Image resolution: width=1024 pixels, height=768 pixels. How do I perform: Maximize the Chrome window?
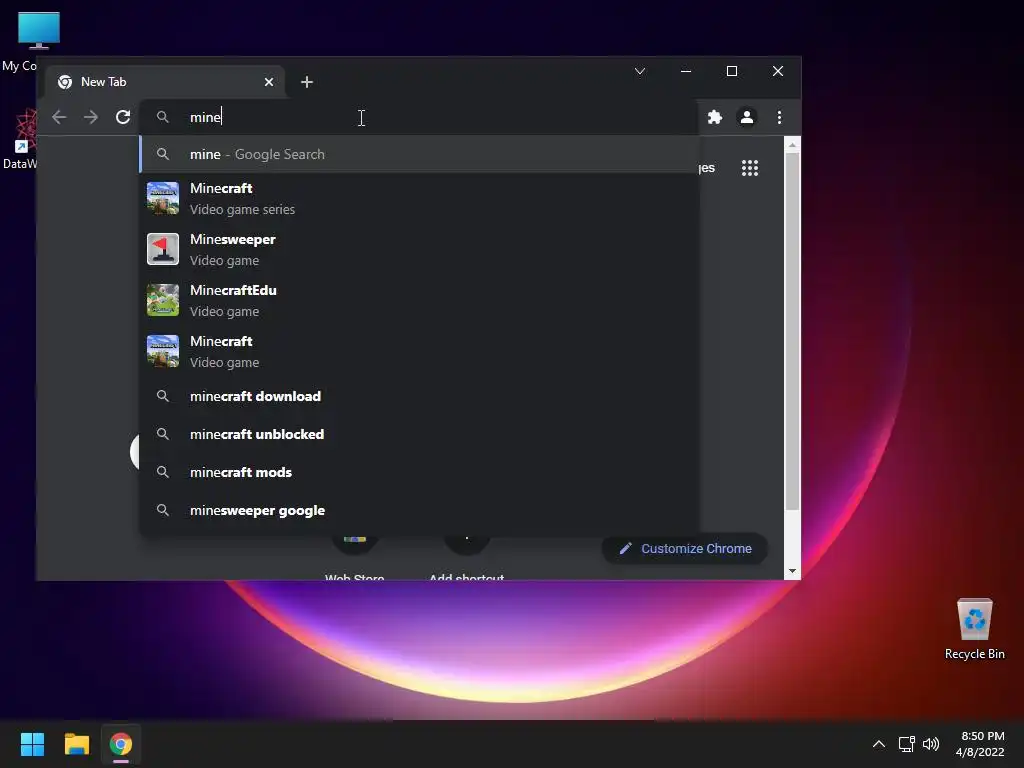tap(732, 71)
